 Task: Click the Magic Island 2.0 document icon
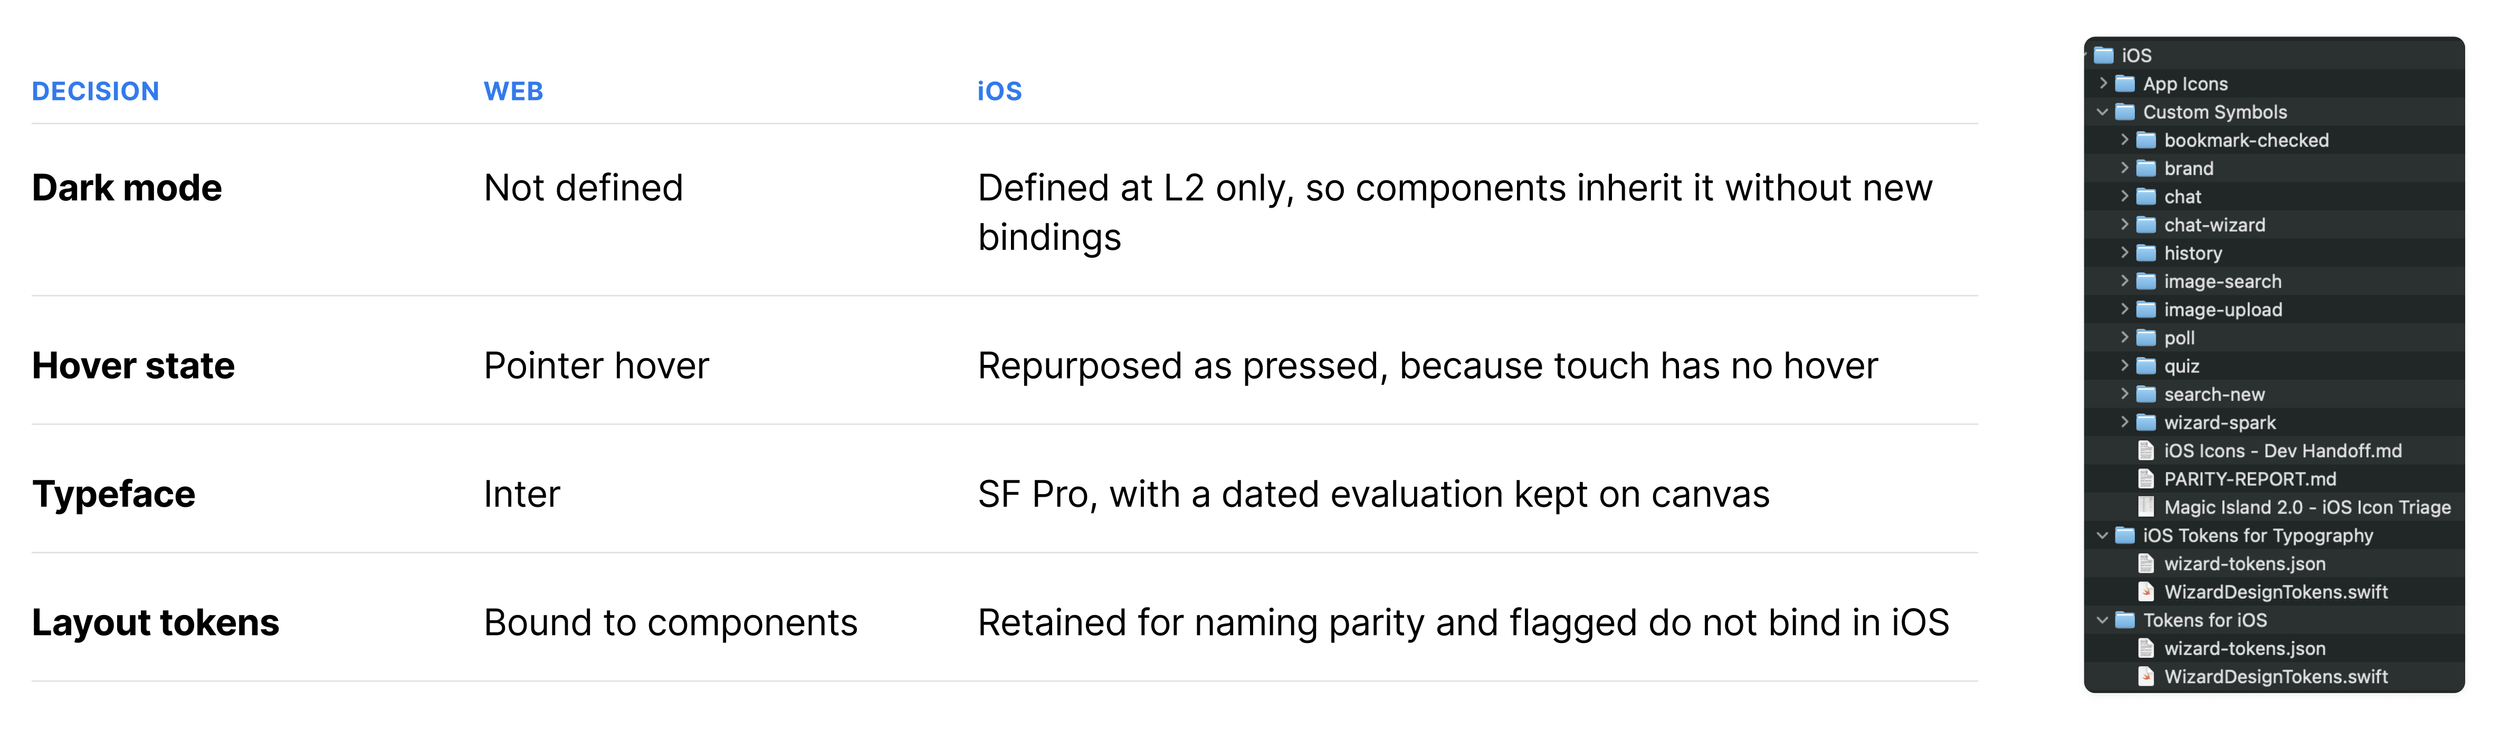click(2145, 507)
